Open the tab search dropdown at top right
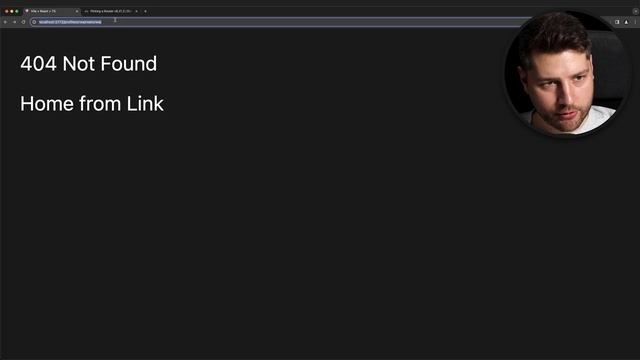 (x=635, y=11)
